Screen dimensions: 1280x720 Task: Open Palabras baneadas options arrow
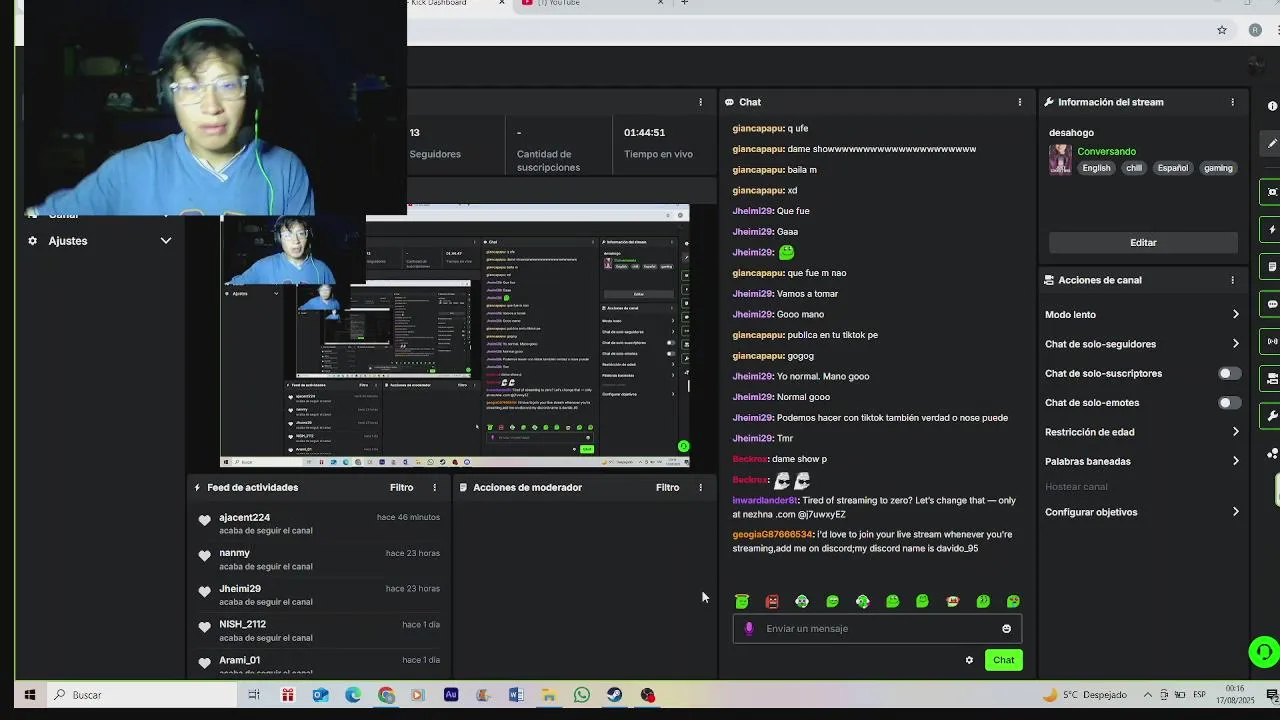click(x=1235, y=462)
